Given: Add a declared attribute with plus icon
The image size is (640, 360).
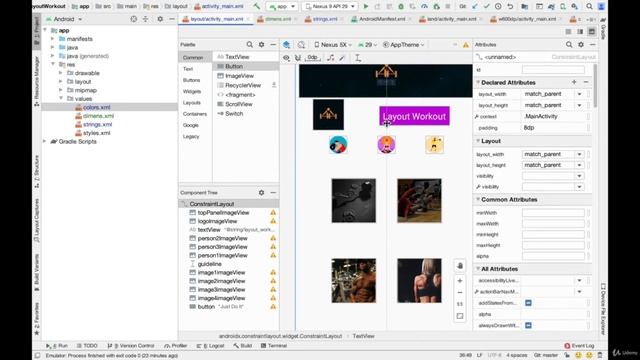Looking at the screenshot, I should (x=574, y=82).
